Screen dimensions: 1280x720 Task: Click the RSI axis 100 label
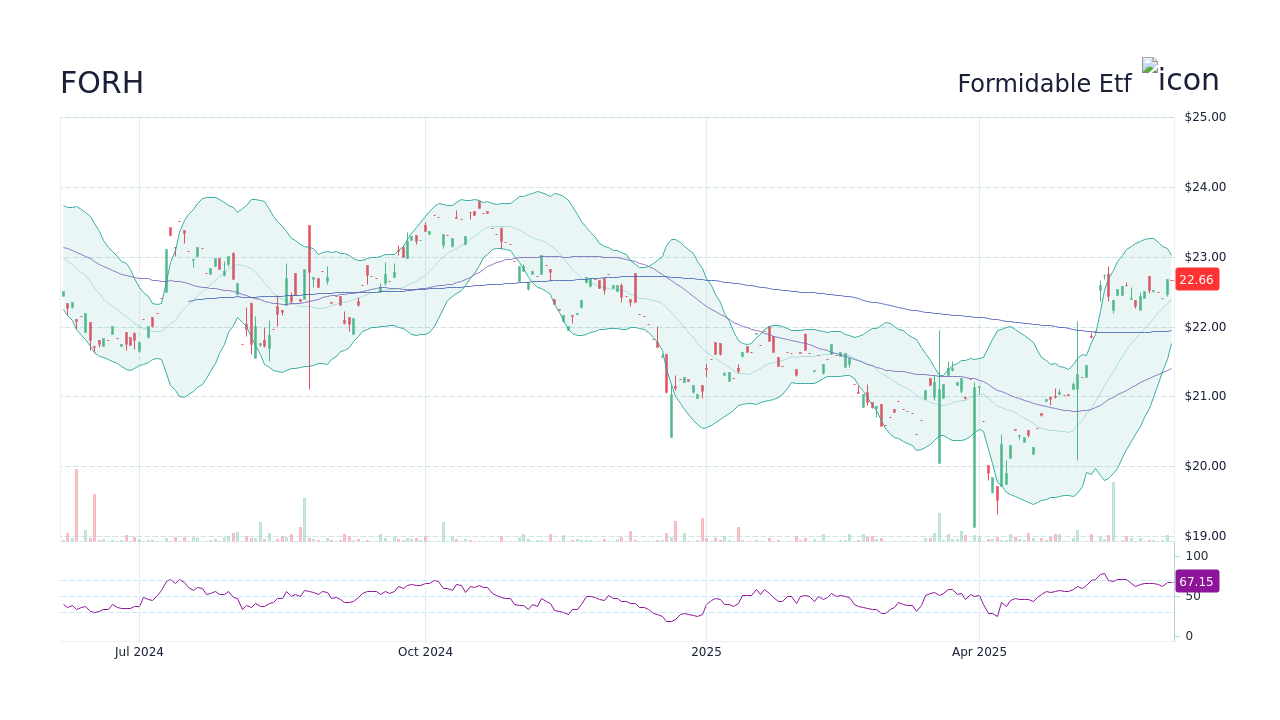(x=1197, y=556)
